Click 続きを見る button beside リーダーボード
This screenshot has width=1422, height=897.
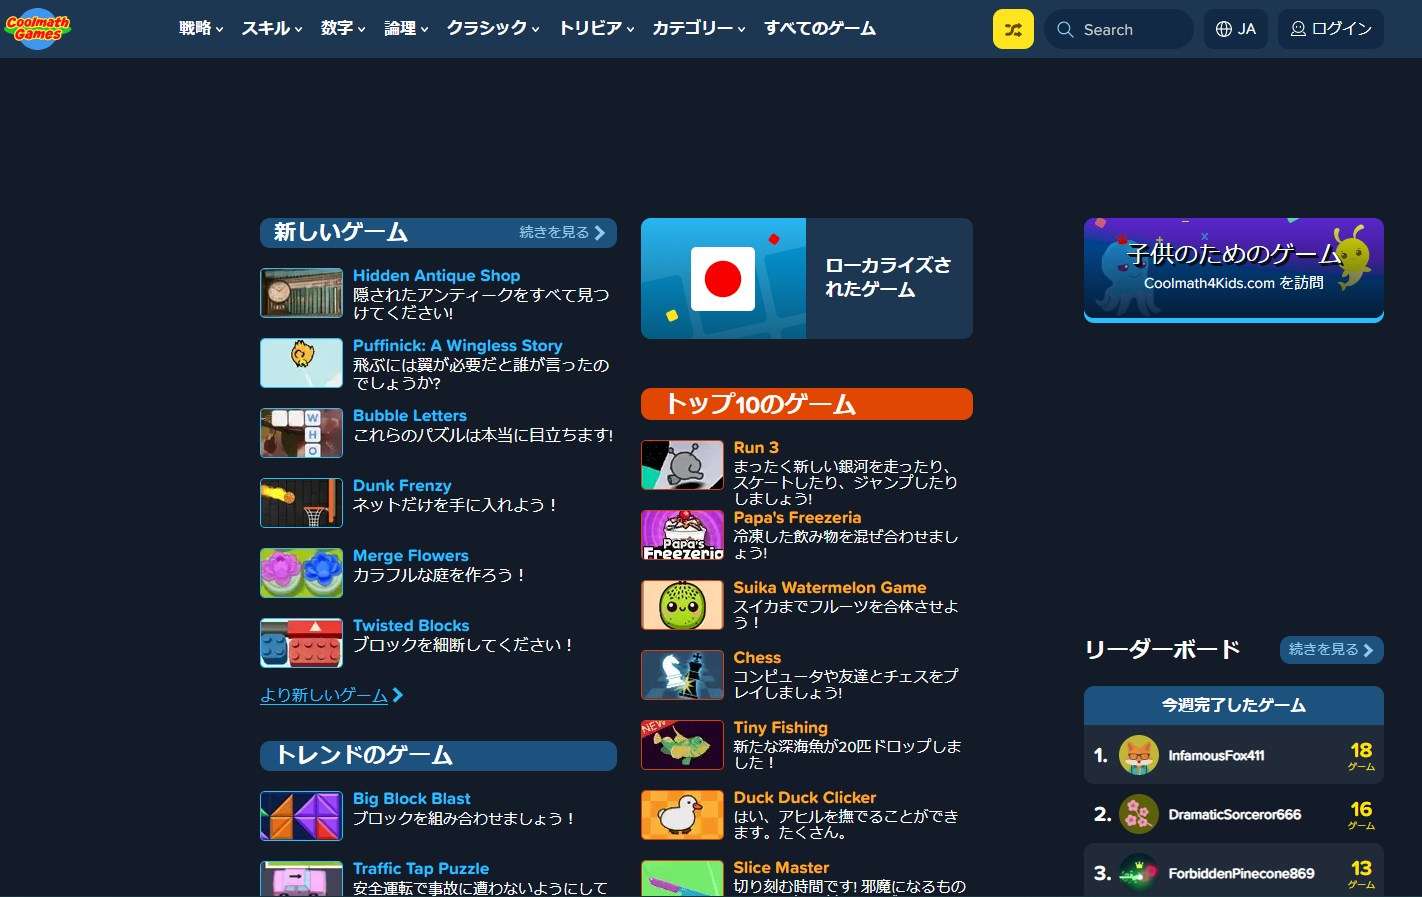coord(1332,650)
